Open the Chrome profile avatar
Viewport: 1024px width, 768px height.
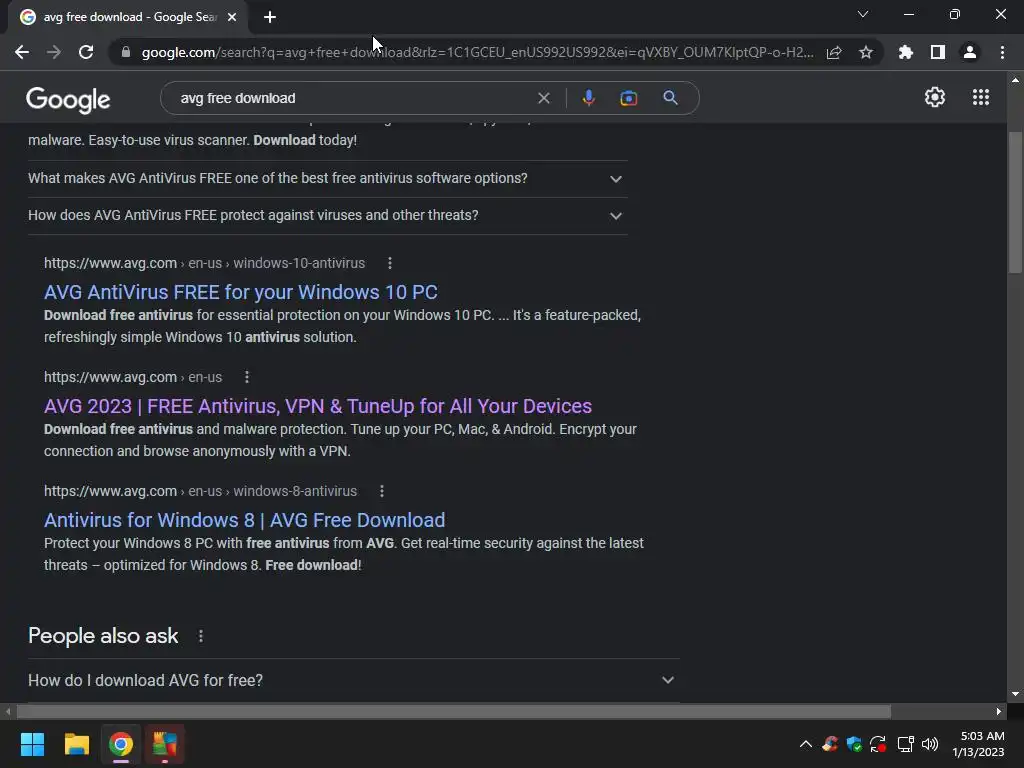(970, 52)
